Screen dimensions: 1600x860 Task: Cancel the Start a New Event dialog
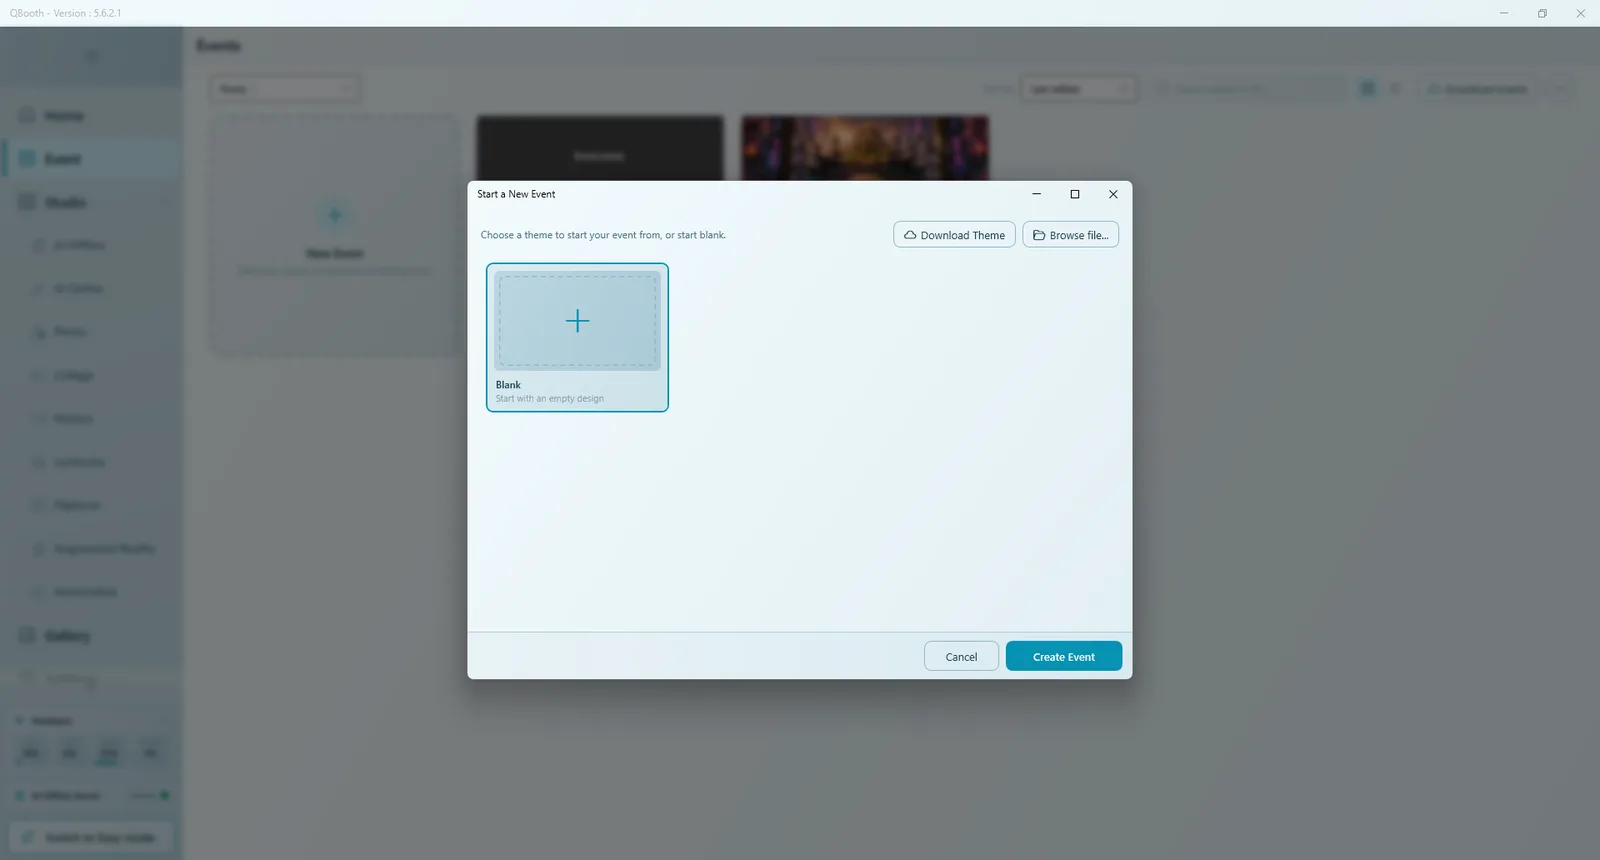pyautogui.click(x=961, y=656)
